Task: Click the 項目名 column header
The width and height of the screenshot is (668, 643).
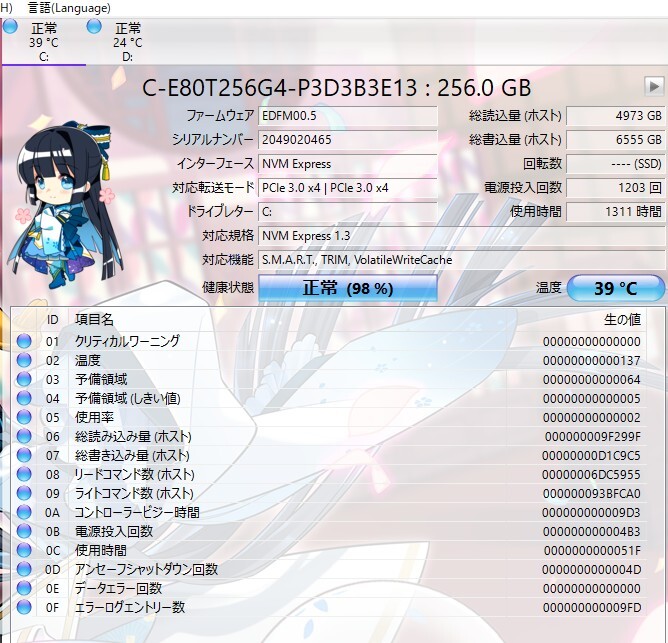Action: pyautogui.click(x=94, y=320)
